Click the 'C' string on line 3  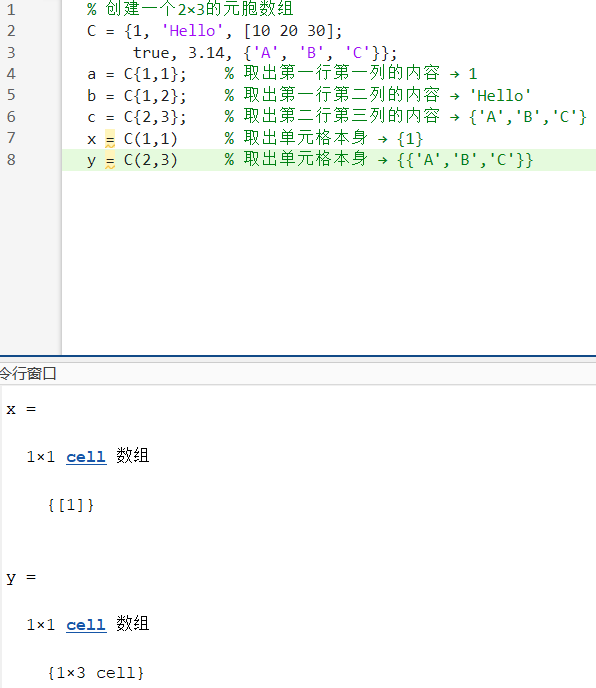(x=357, y=53)
